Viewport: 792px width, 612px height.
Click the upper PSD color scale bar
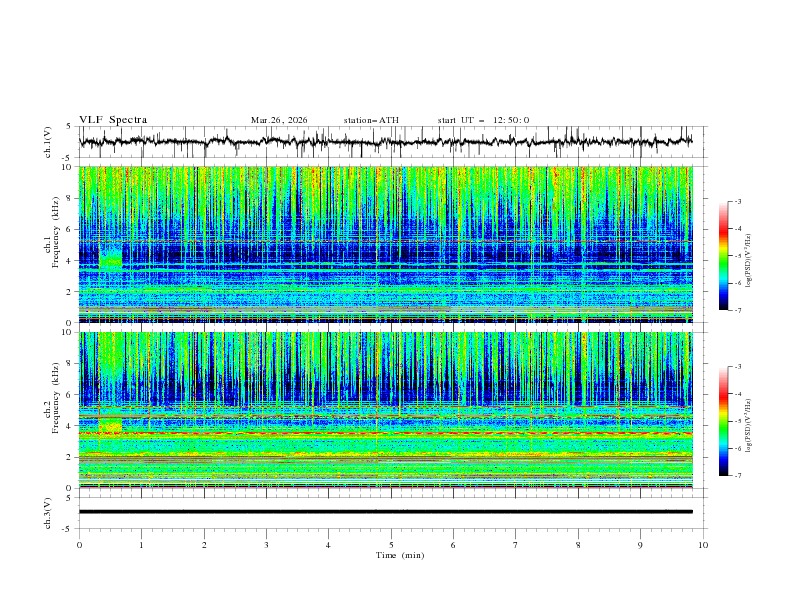pos(723,256)
